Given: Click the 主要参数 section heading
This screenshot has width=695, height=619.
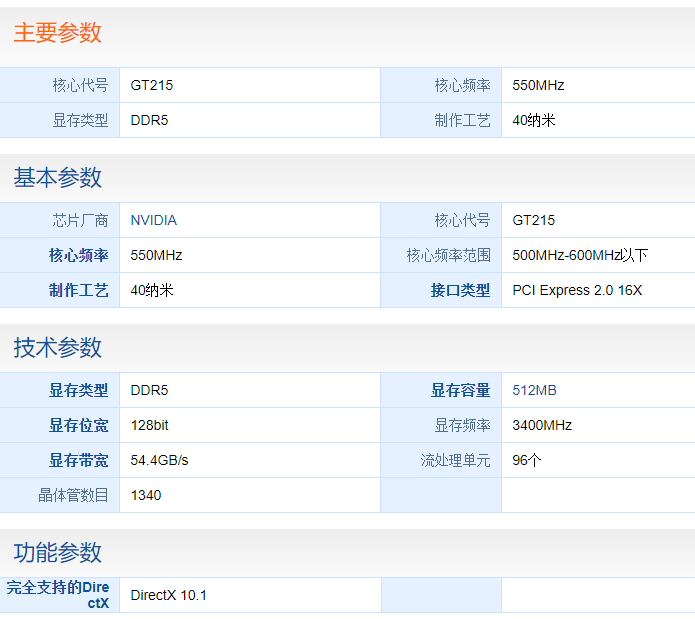Looking at the screenshot, I should [x=57, y=33].
